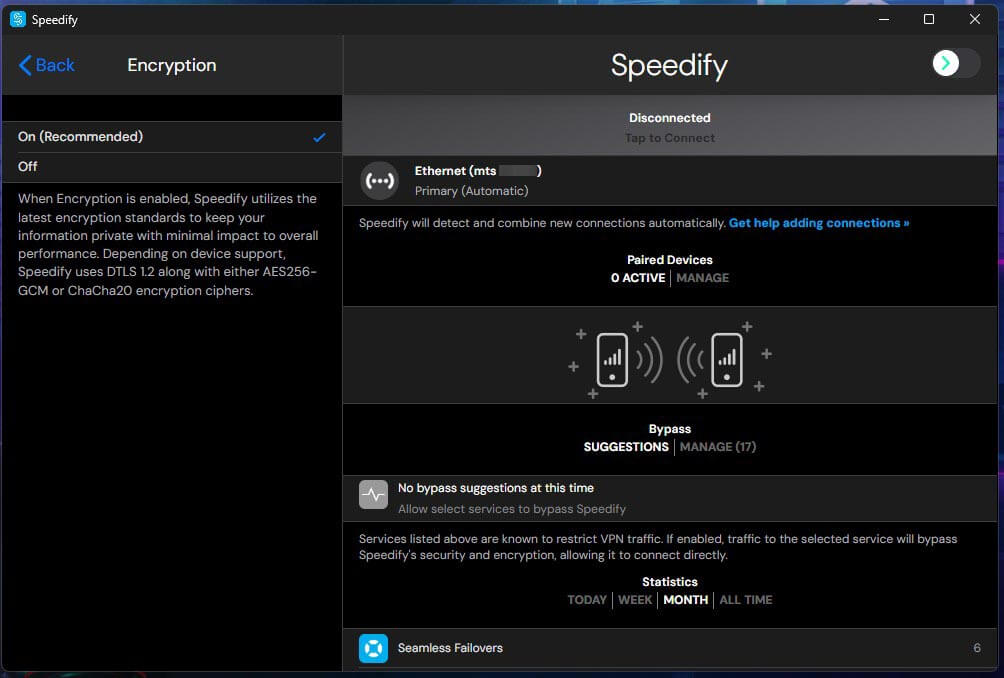This screenshot has height=678, width=1004.
Task: Open Get help adding connections link
Action: [819, 223]
